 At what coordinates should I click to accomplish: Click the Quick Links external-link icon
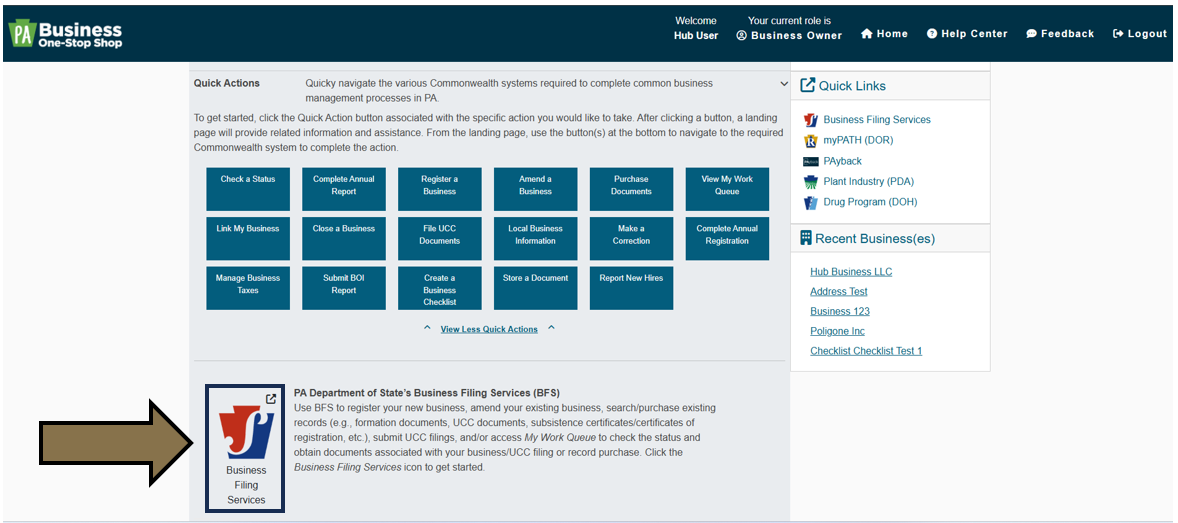click(808, 85)
